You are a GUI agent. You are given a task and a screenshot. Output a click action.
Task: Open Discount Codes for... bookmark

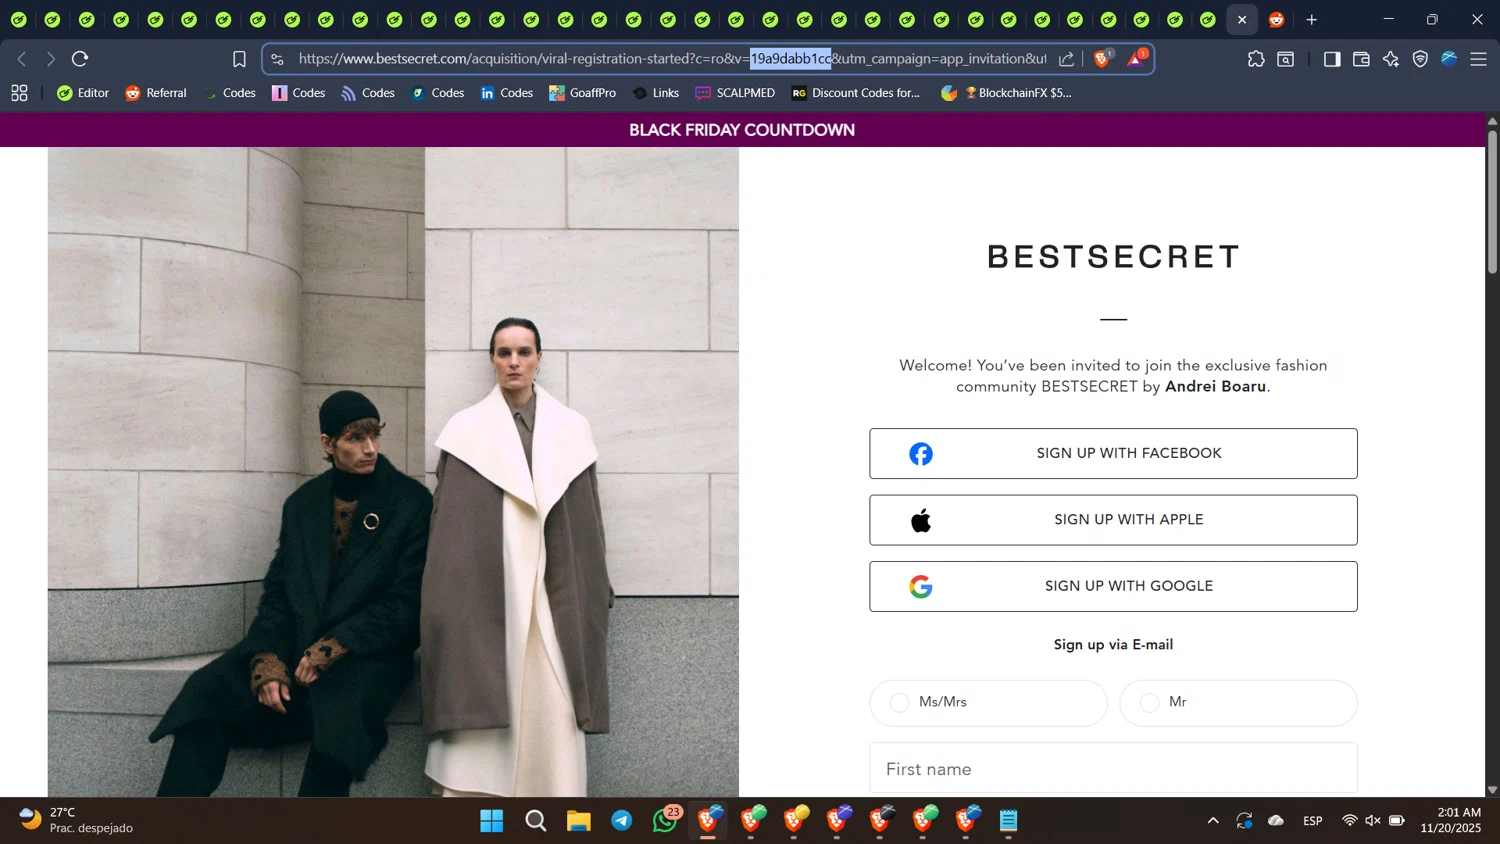tap(856, 93)
